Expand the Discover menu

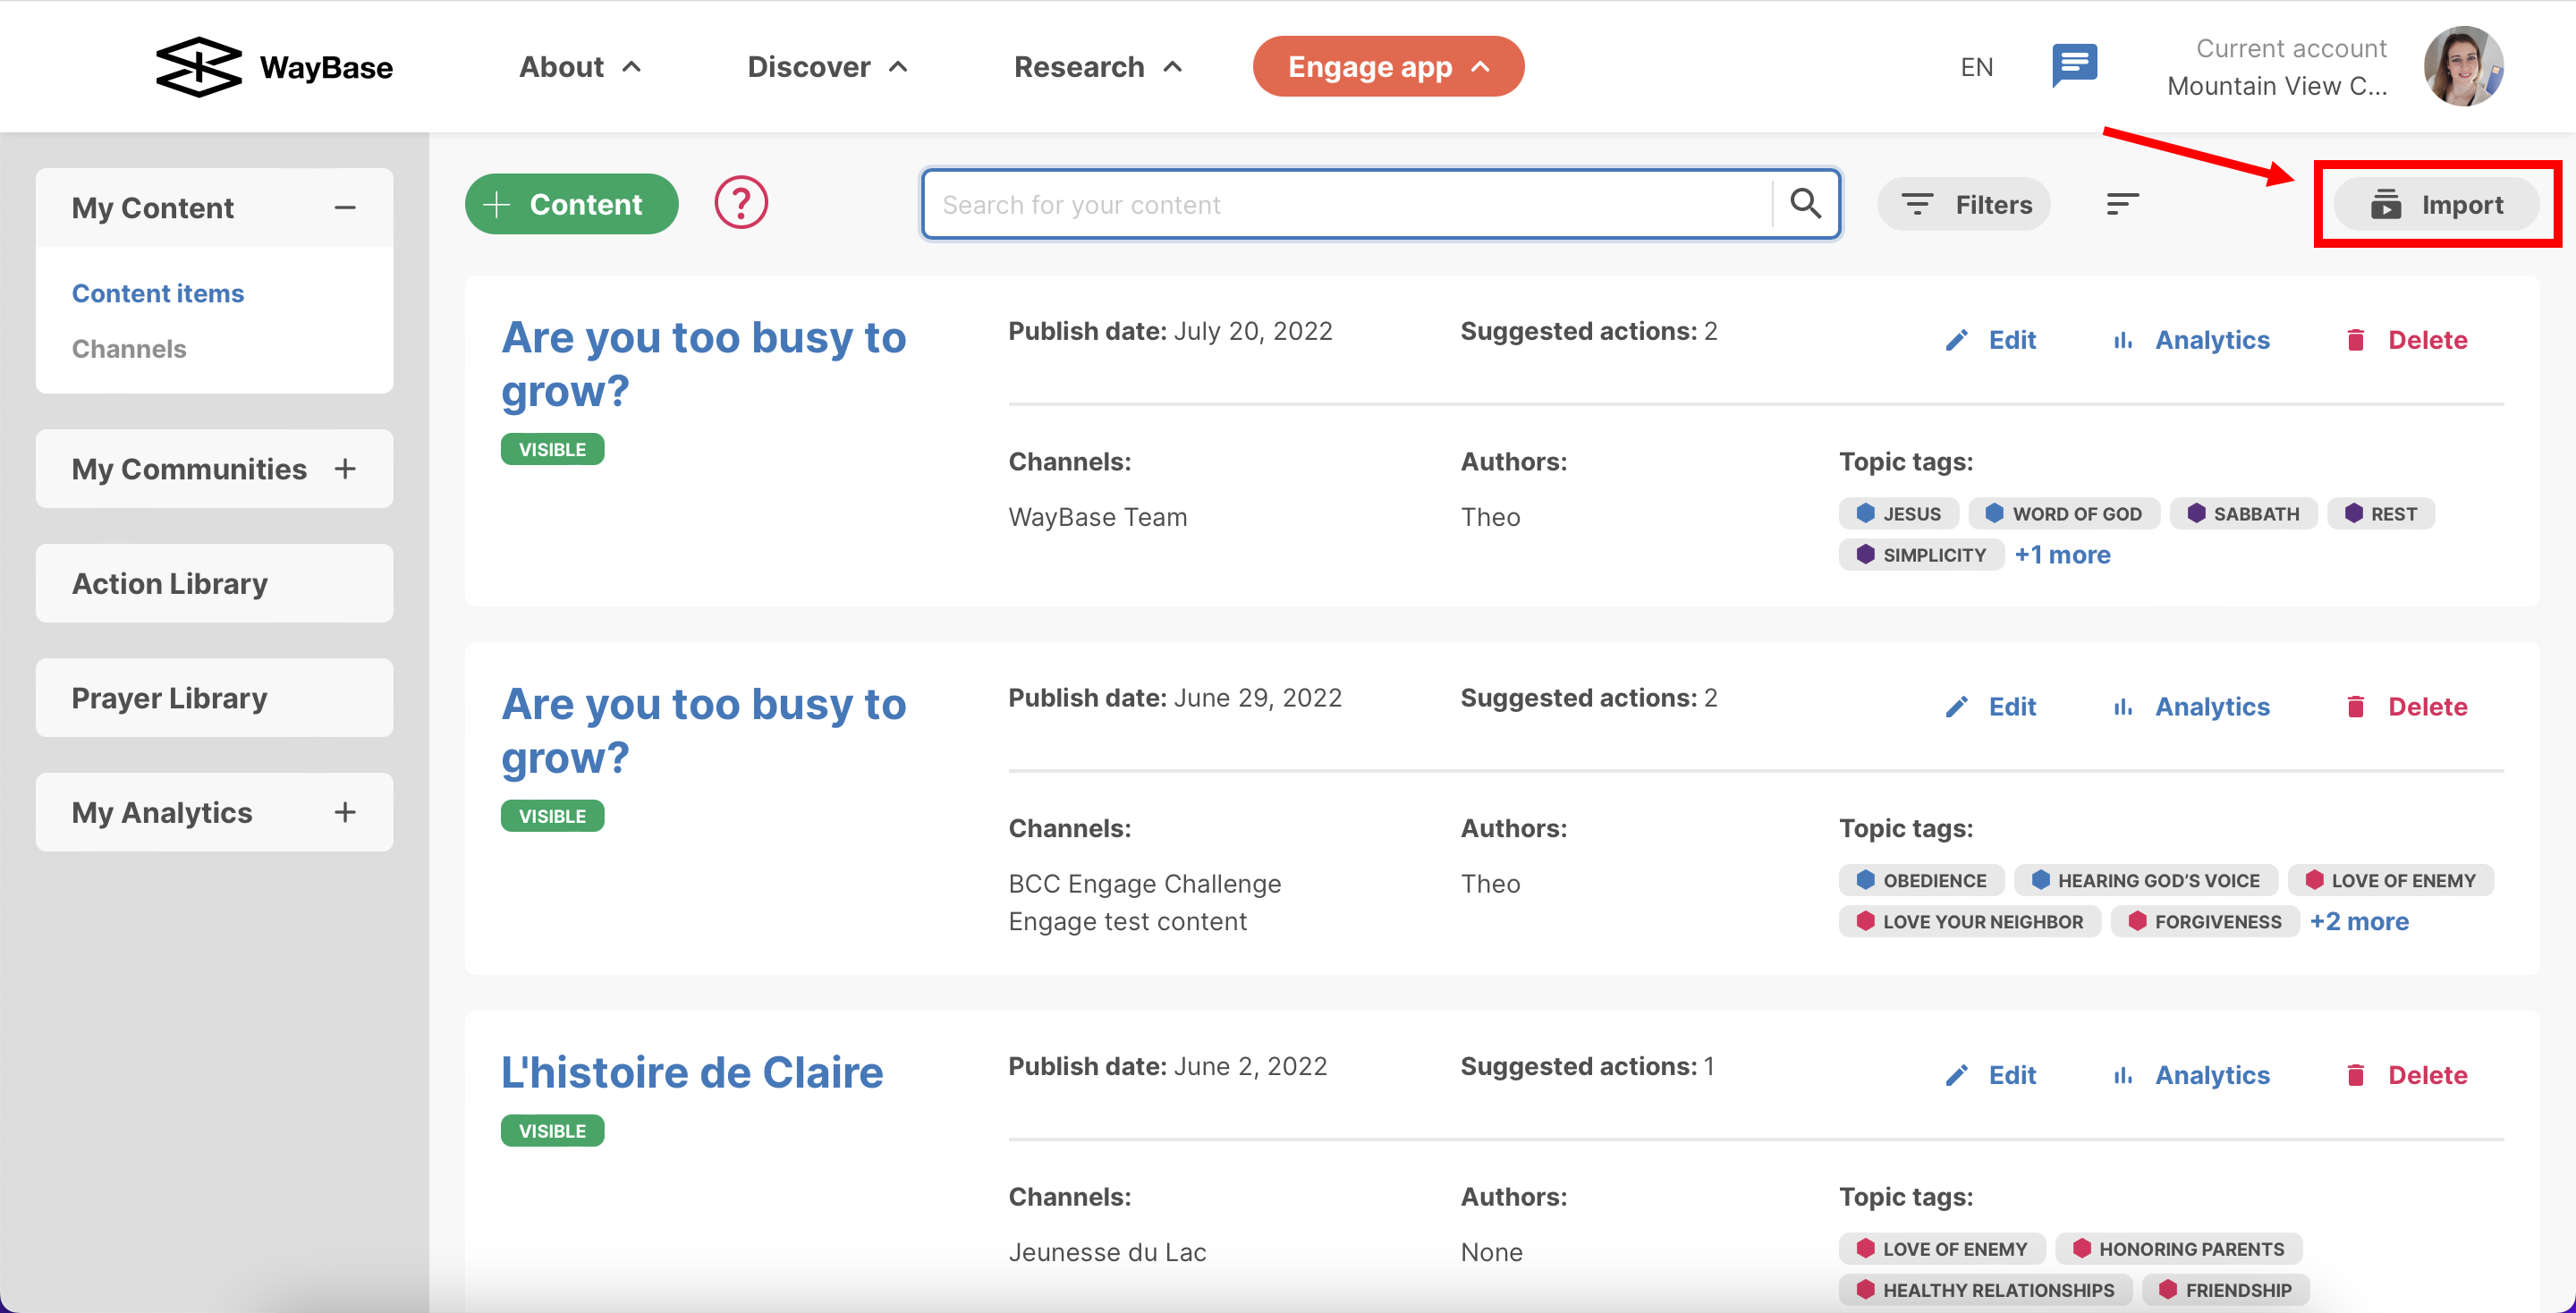click(x=827, y=67)
